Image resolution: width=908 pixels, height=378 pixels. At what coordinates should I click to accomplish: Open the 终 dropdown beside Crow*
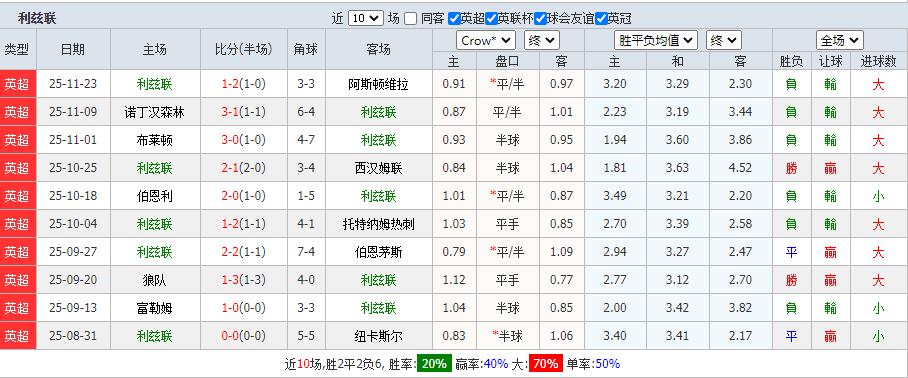tap(541, 41)
